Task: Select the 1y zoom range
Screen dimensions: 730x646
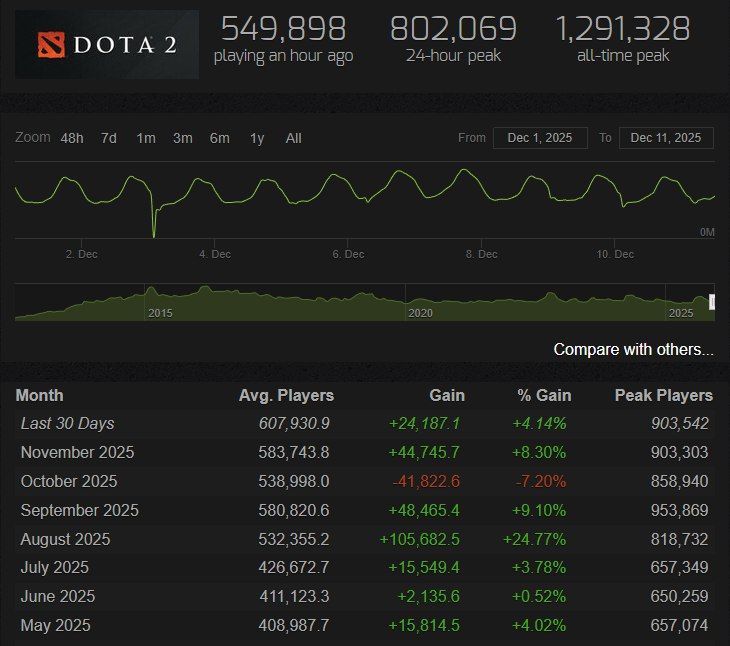Action: coord(257,138)
